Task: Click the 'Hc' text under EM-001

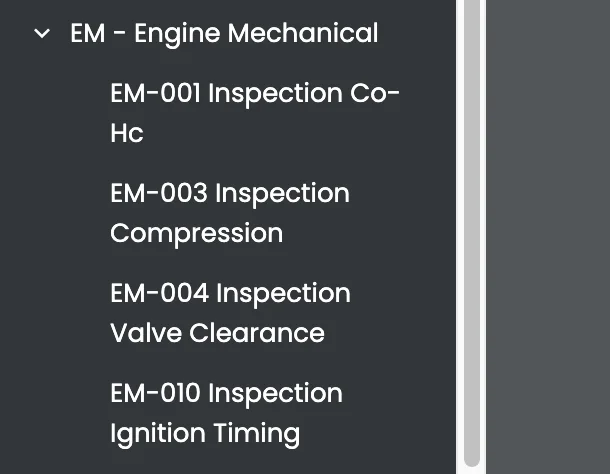Action: click(x=127, y=133)
